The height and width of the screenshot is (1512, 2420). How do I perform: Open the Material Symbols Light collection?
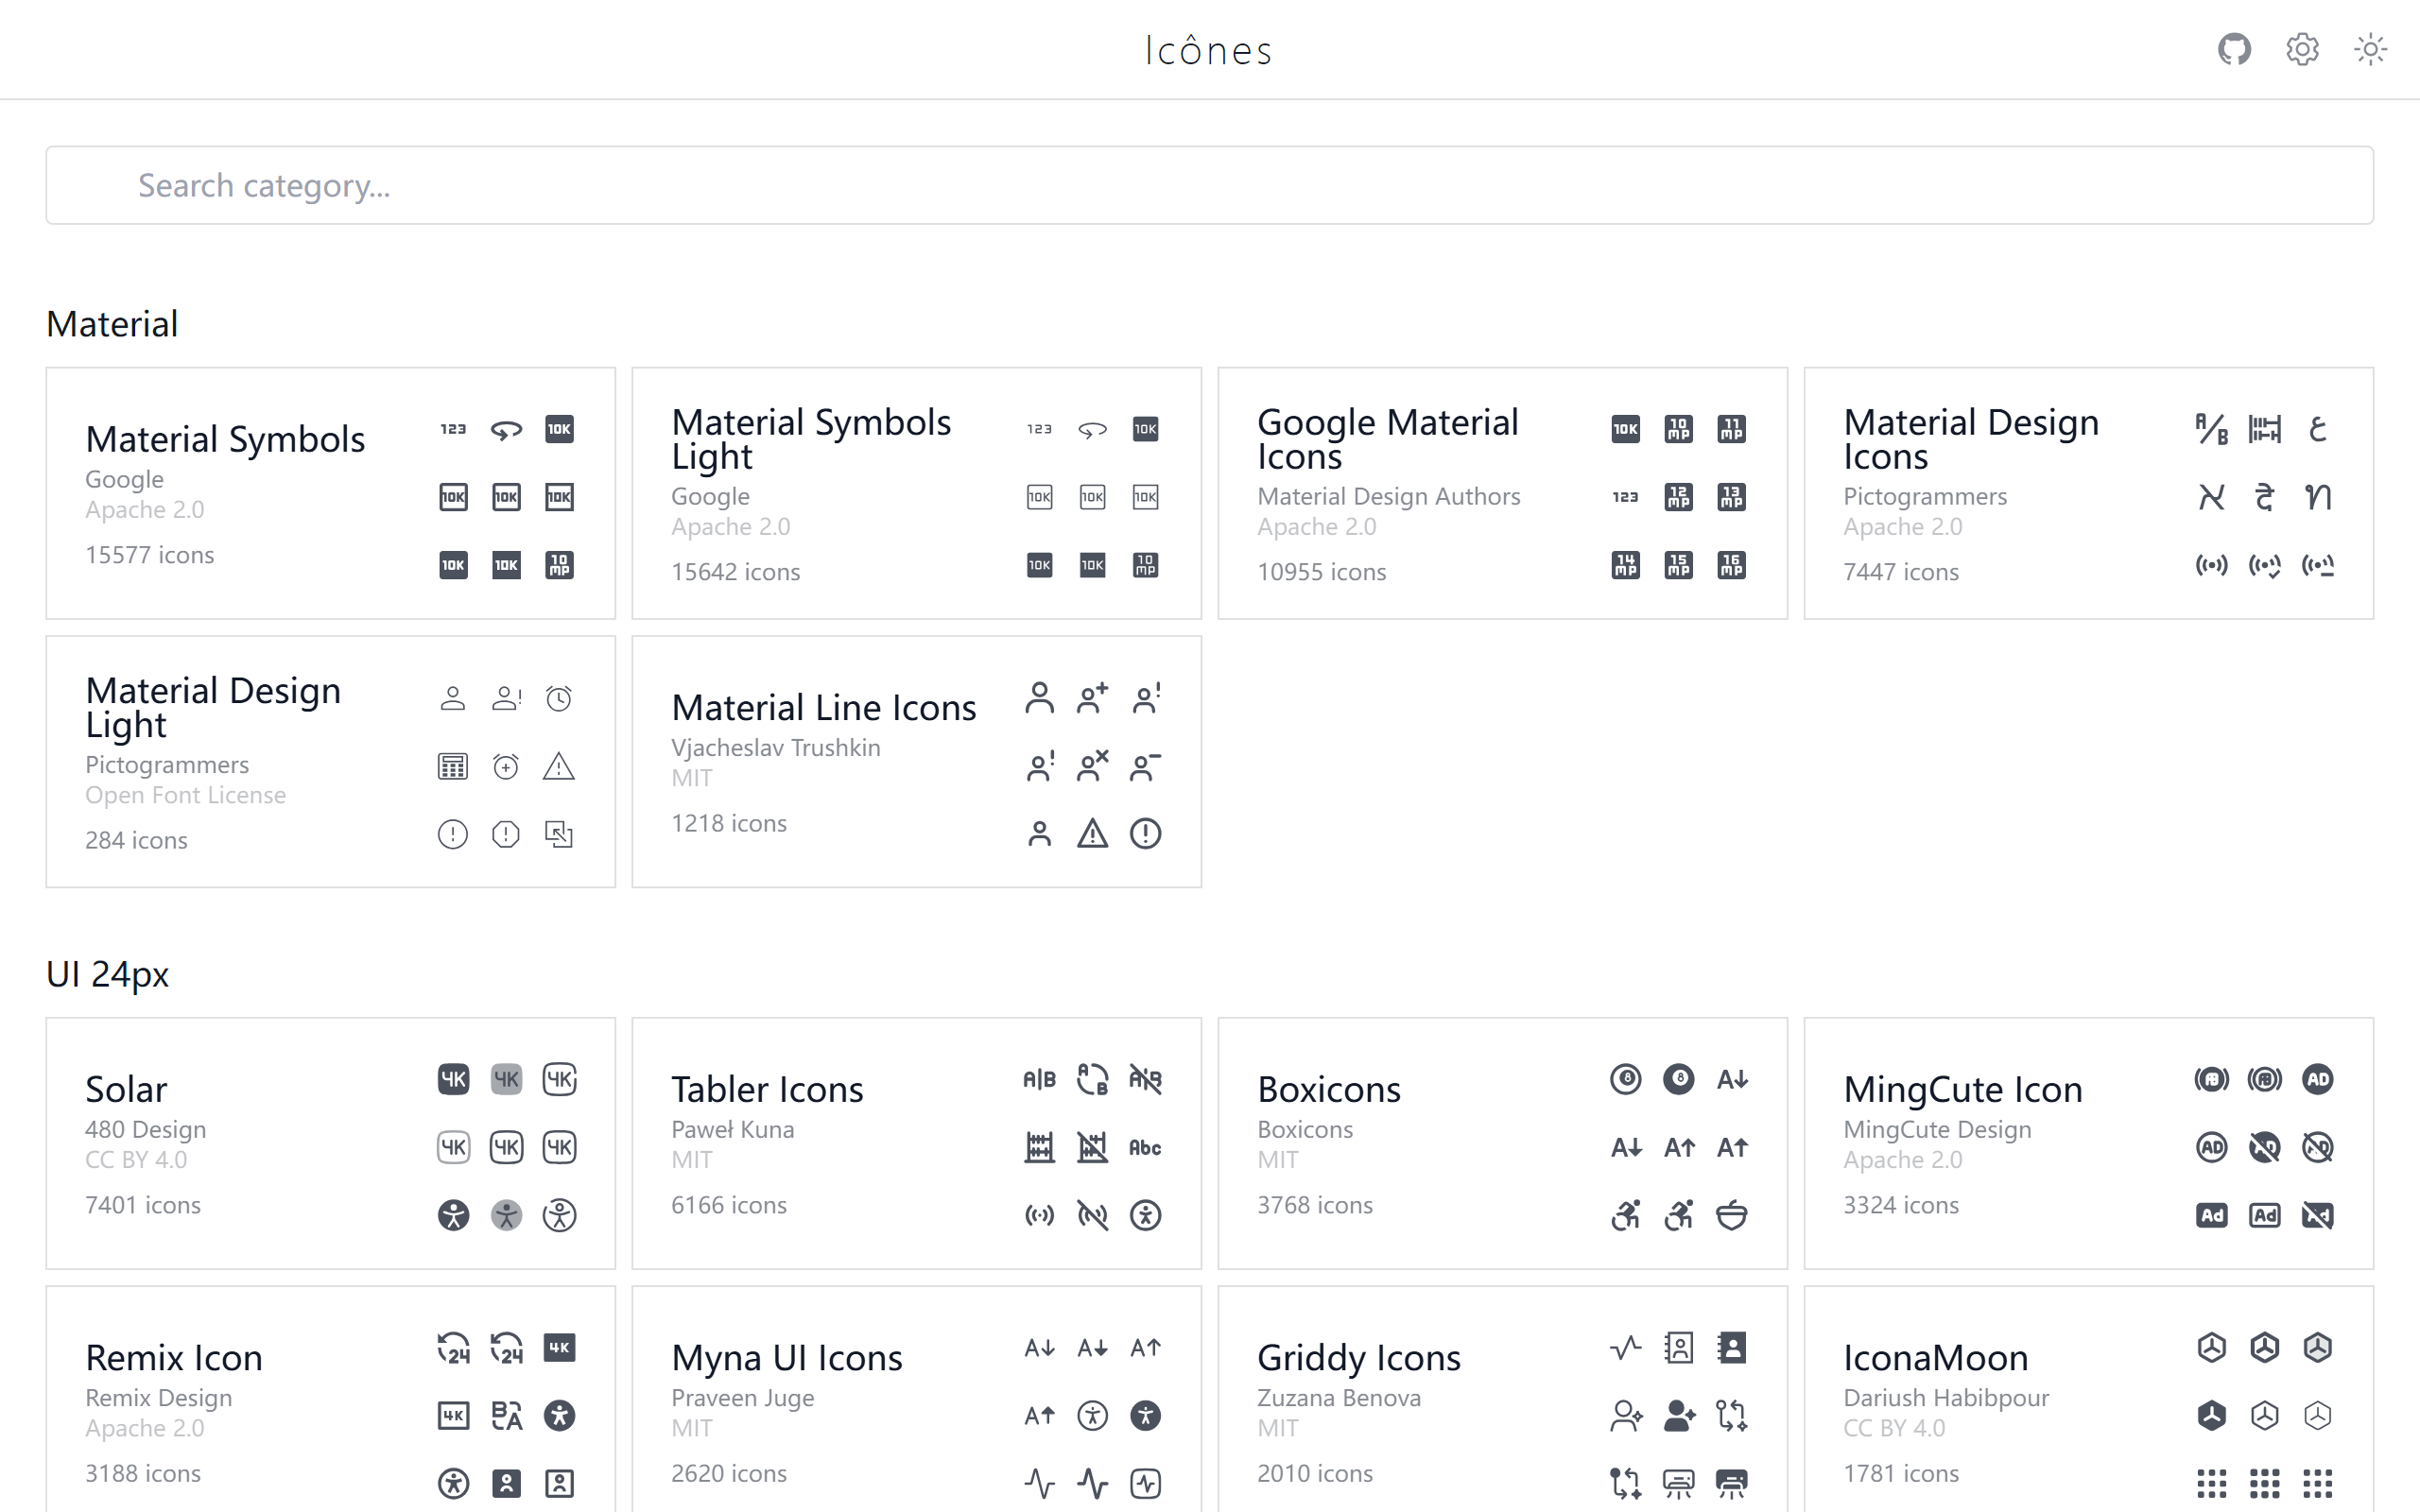(916, 493)
